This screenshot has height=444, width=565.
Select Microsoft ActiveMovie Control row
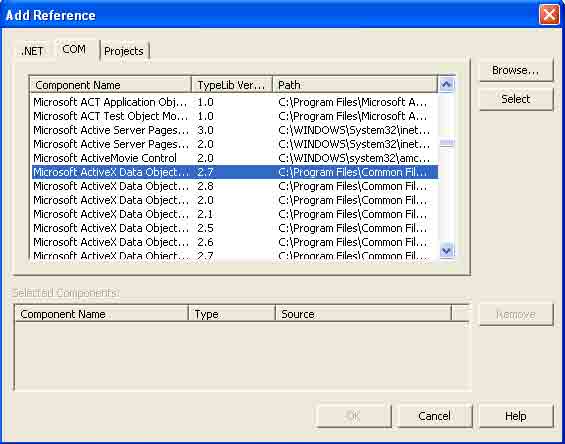tap(235, 158)
